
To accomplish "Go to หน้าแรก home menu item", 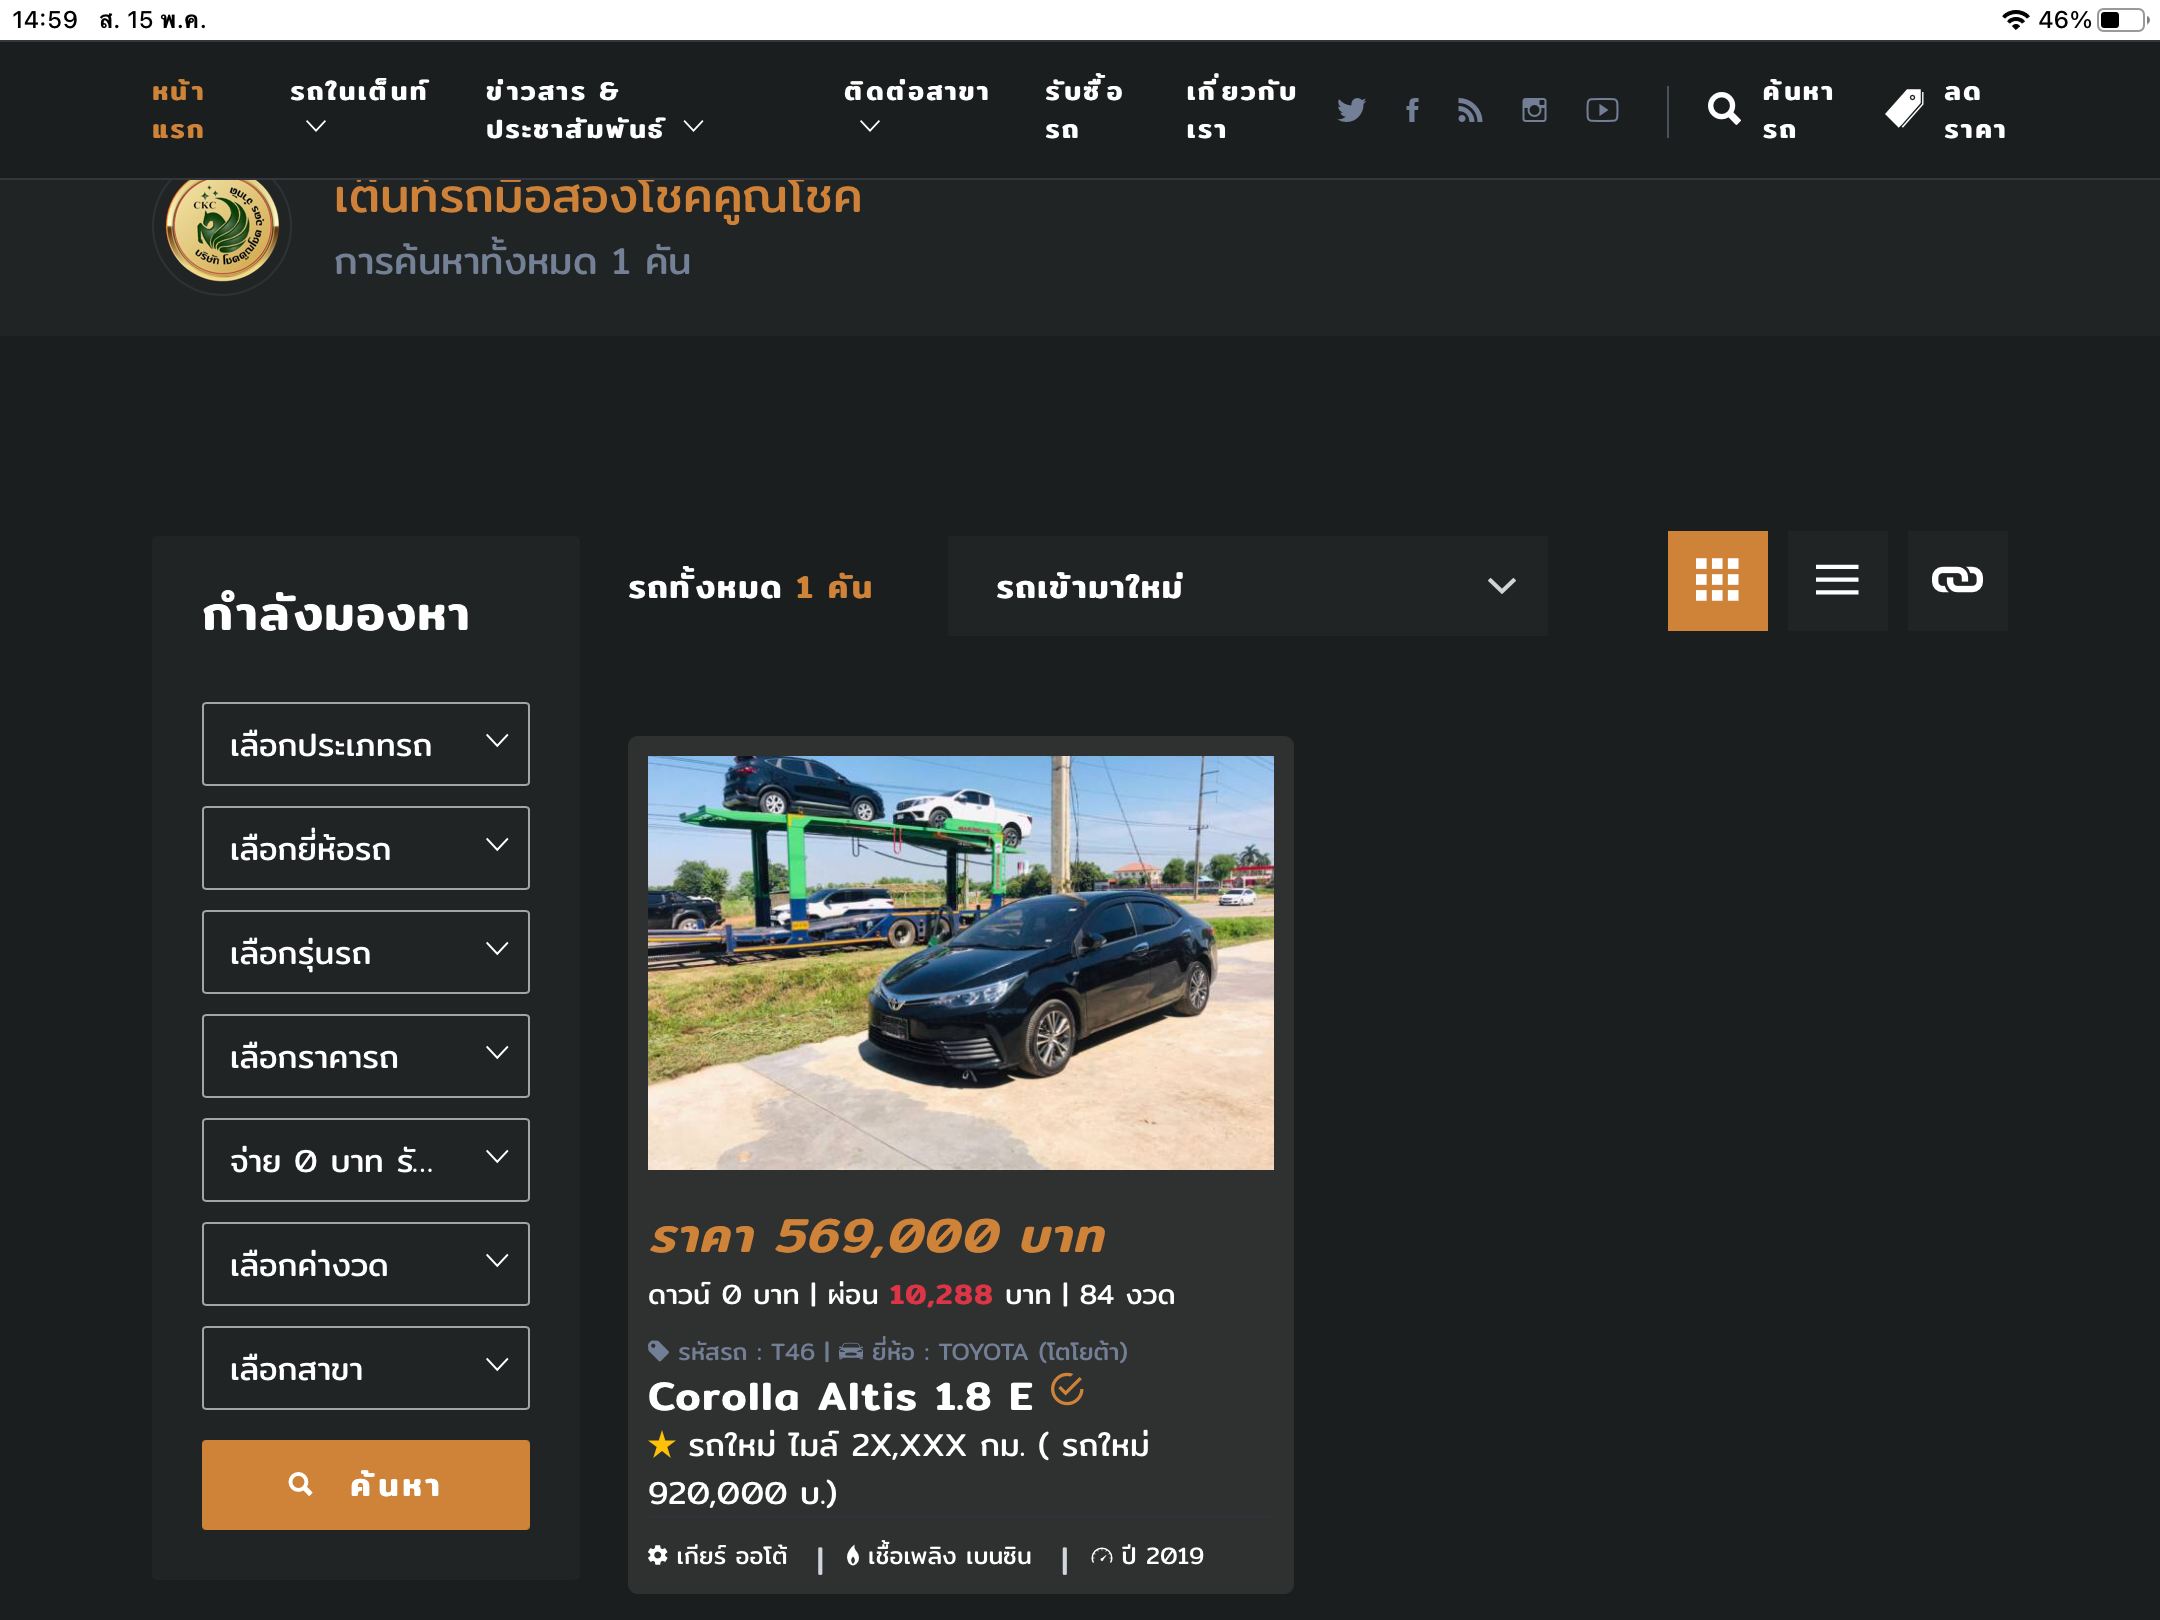I will [x=178, y=110].
